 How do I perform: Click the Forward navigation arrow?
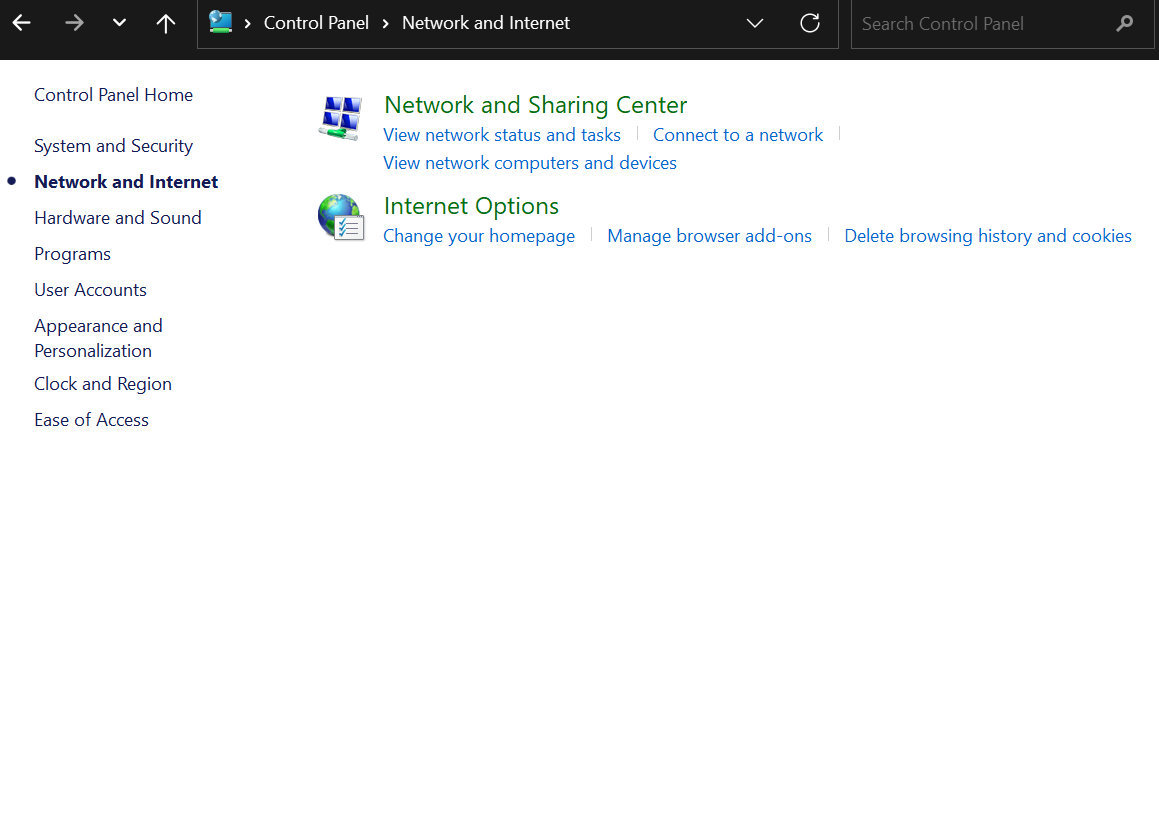pyautogui.click(x=74, y=22)
